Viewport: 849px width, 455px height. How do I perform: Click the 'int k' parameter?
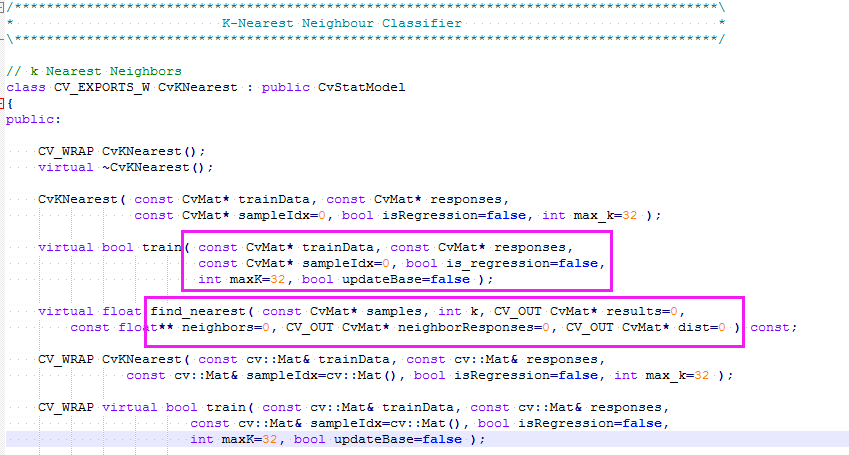click(x=458, y=311)
